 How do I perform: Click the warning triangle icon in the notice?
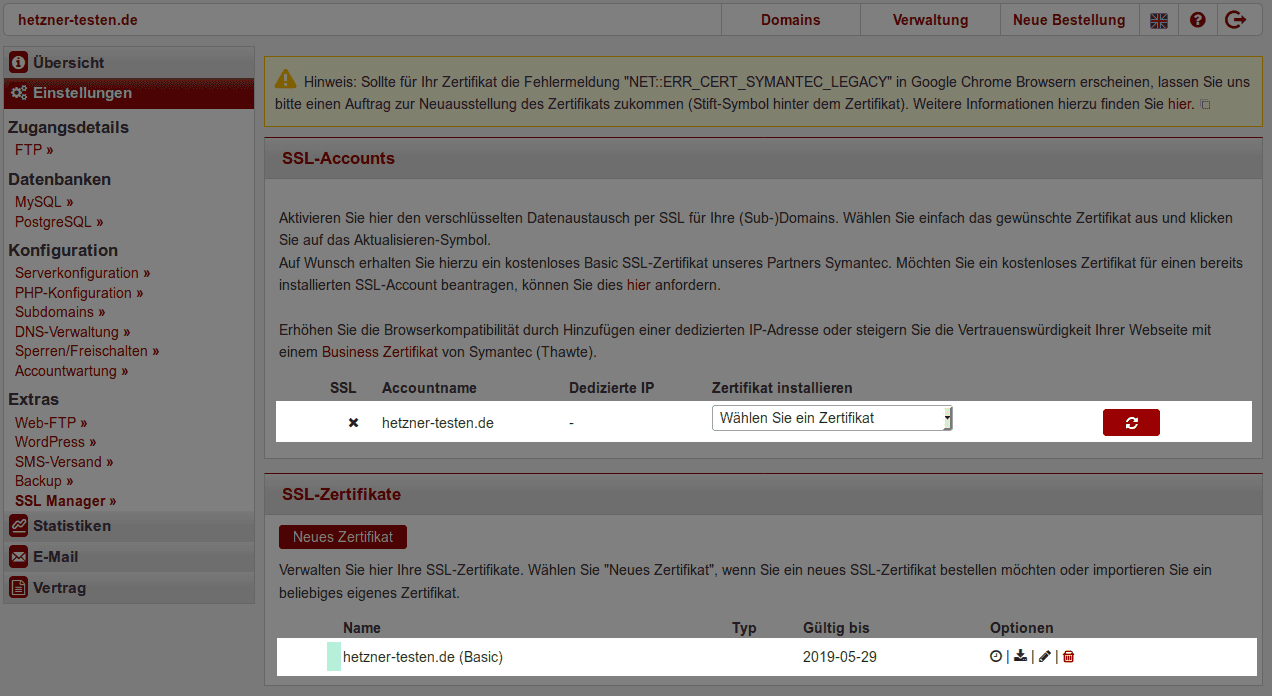286,78
